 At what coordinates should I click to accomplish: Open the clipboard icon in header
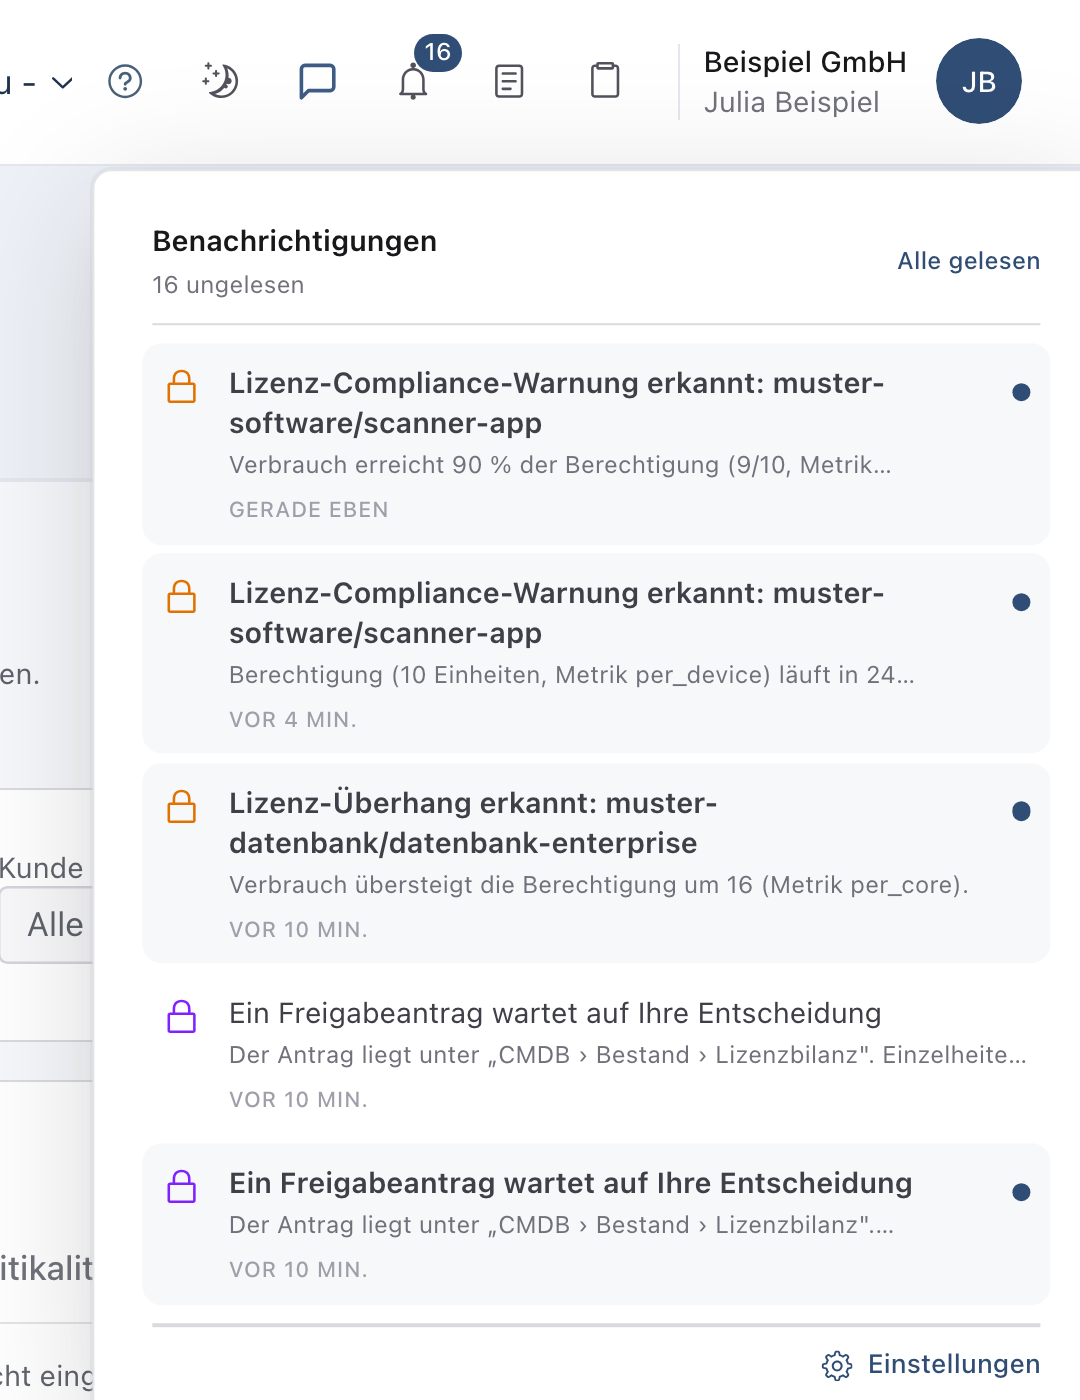point(605,80)
